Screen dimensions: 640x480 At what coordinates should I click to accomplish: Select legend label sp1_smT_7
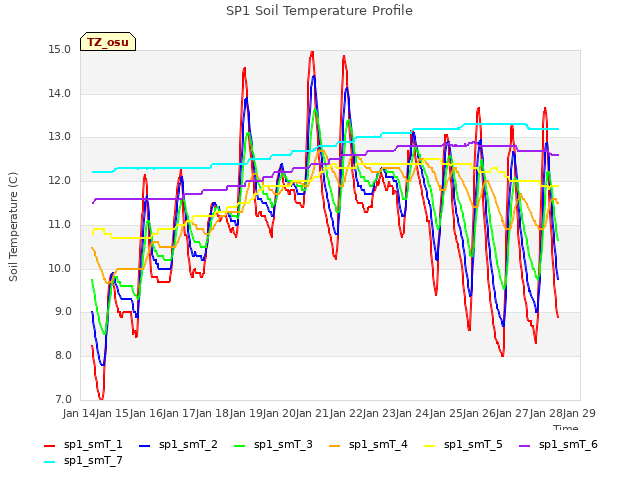click(93, 460)
